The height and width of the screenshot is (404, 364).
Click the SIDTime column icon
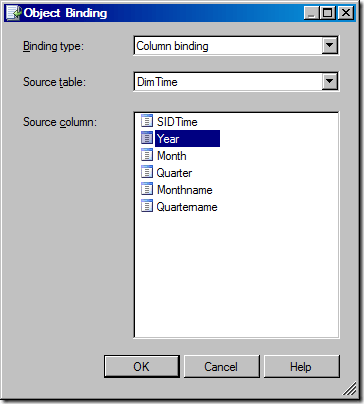147,121
